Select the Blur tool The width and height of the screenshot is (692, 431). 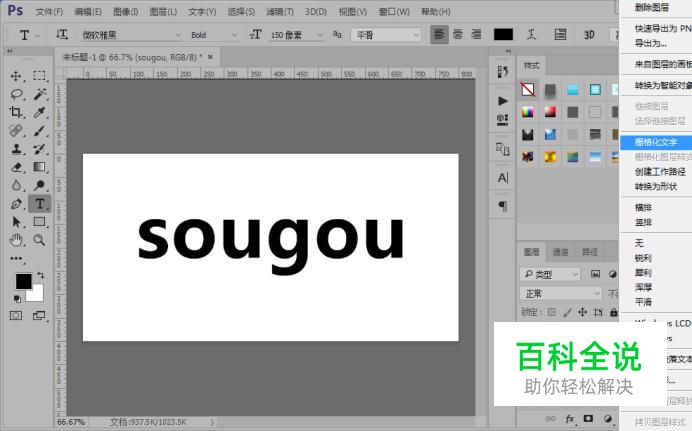(16, 185)
